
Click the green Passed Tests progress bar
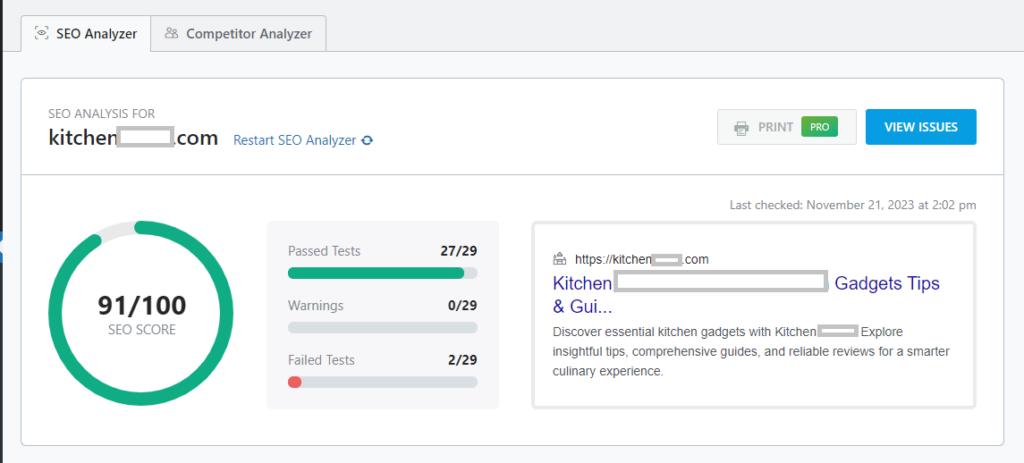[376, 273]
